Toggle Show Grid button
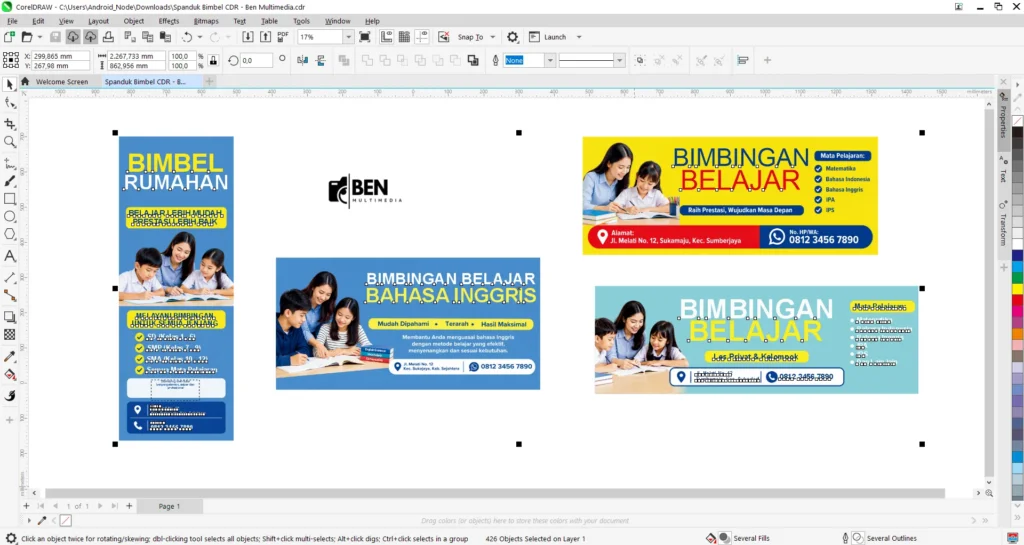Image resolution: width=1024 pixels, height=545 pixels. (x=404, y=37)
